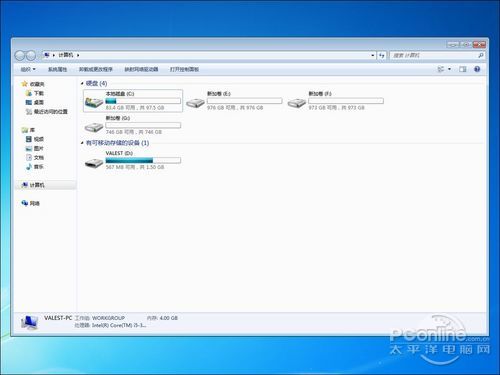Click the Videos library icon
This screenshot has width=500, height=375.
(29, 139)
